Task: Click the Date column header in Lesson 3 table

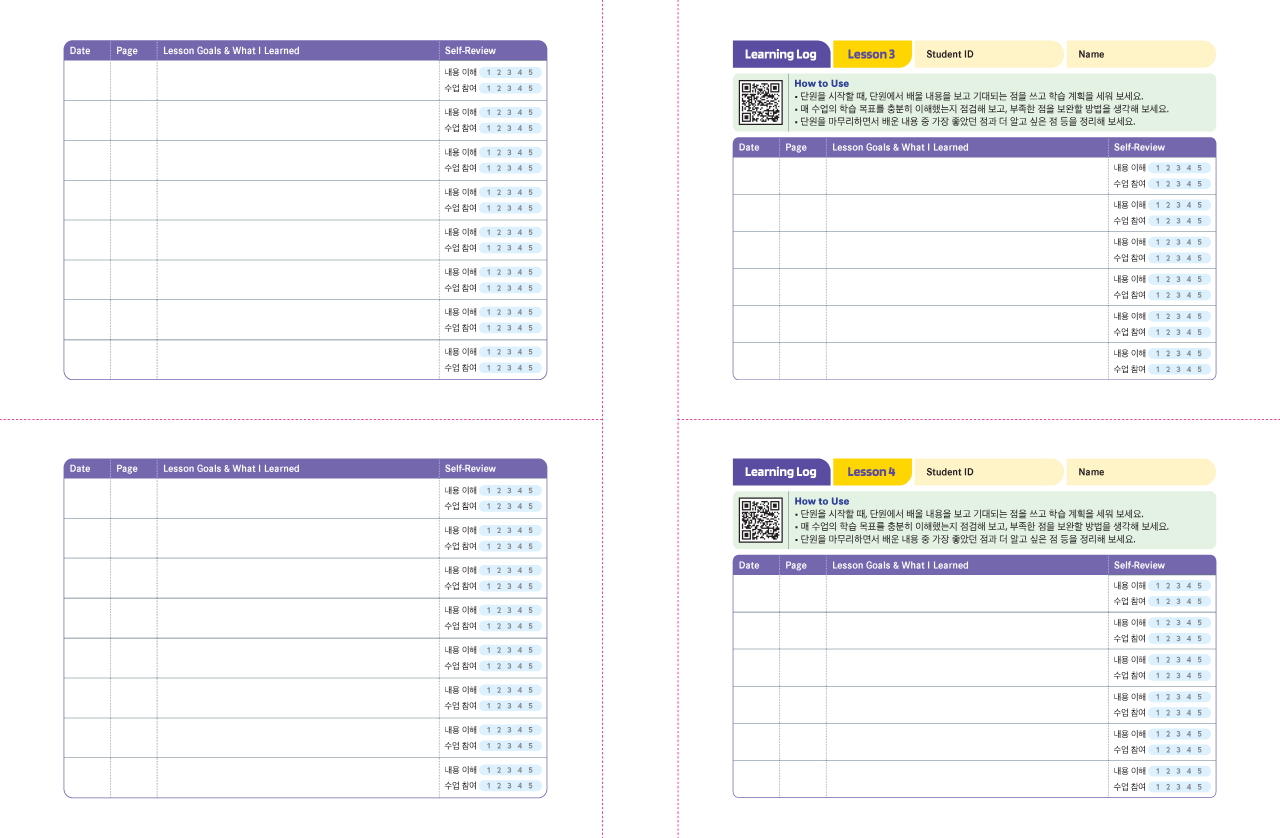Action: (749, 148)
